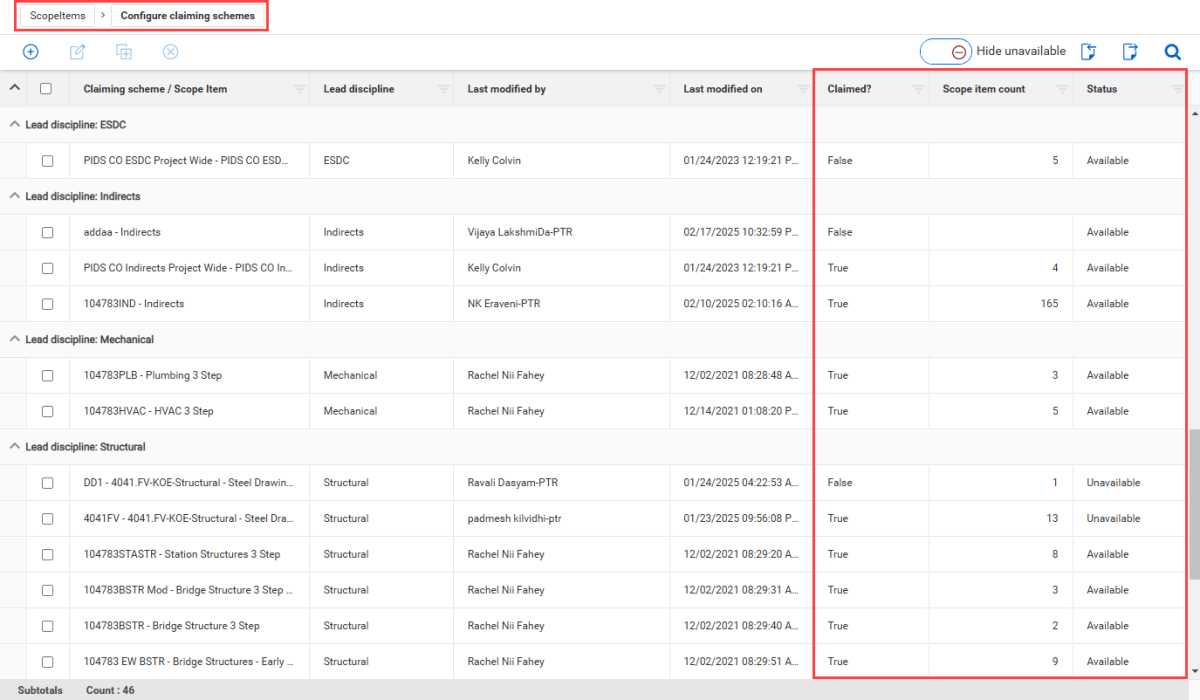Open filter menu for Lead discipline column
The height and width of the screenshot is (700, 1200).
tap(443, 89)
